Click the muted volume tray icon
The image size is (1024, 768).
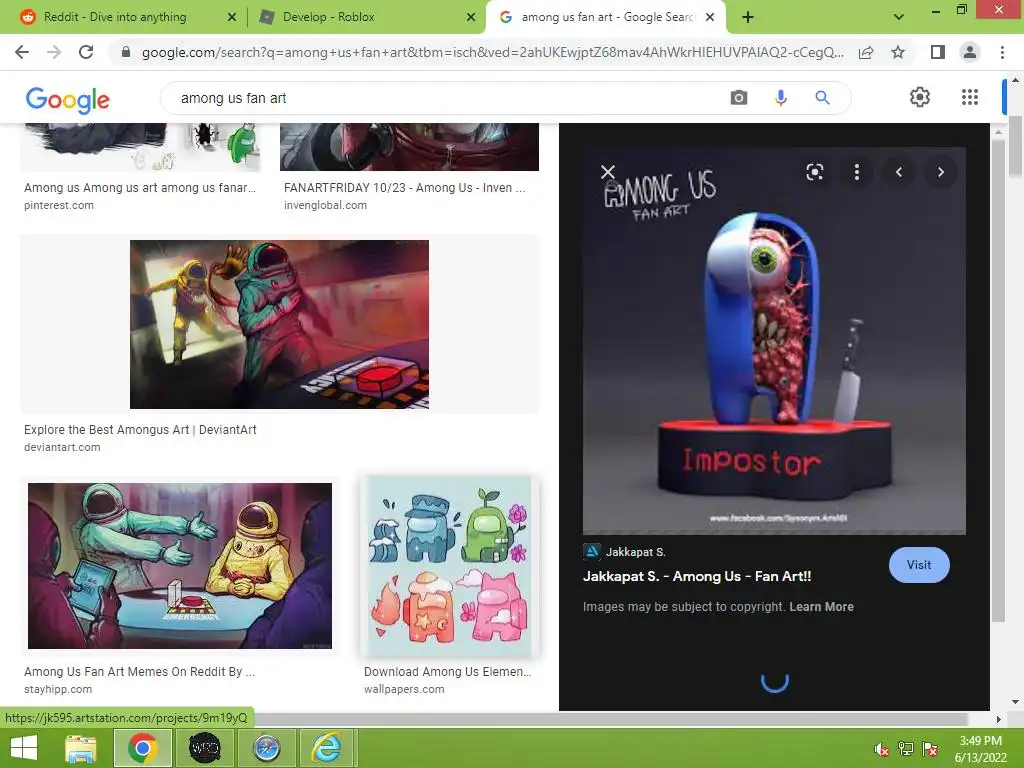tap(882, 749)
